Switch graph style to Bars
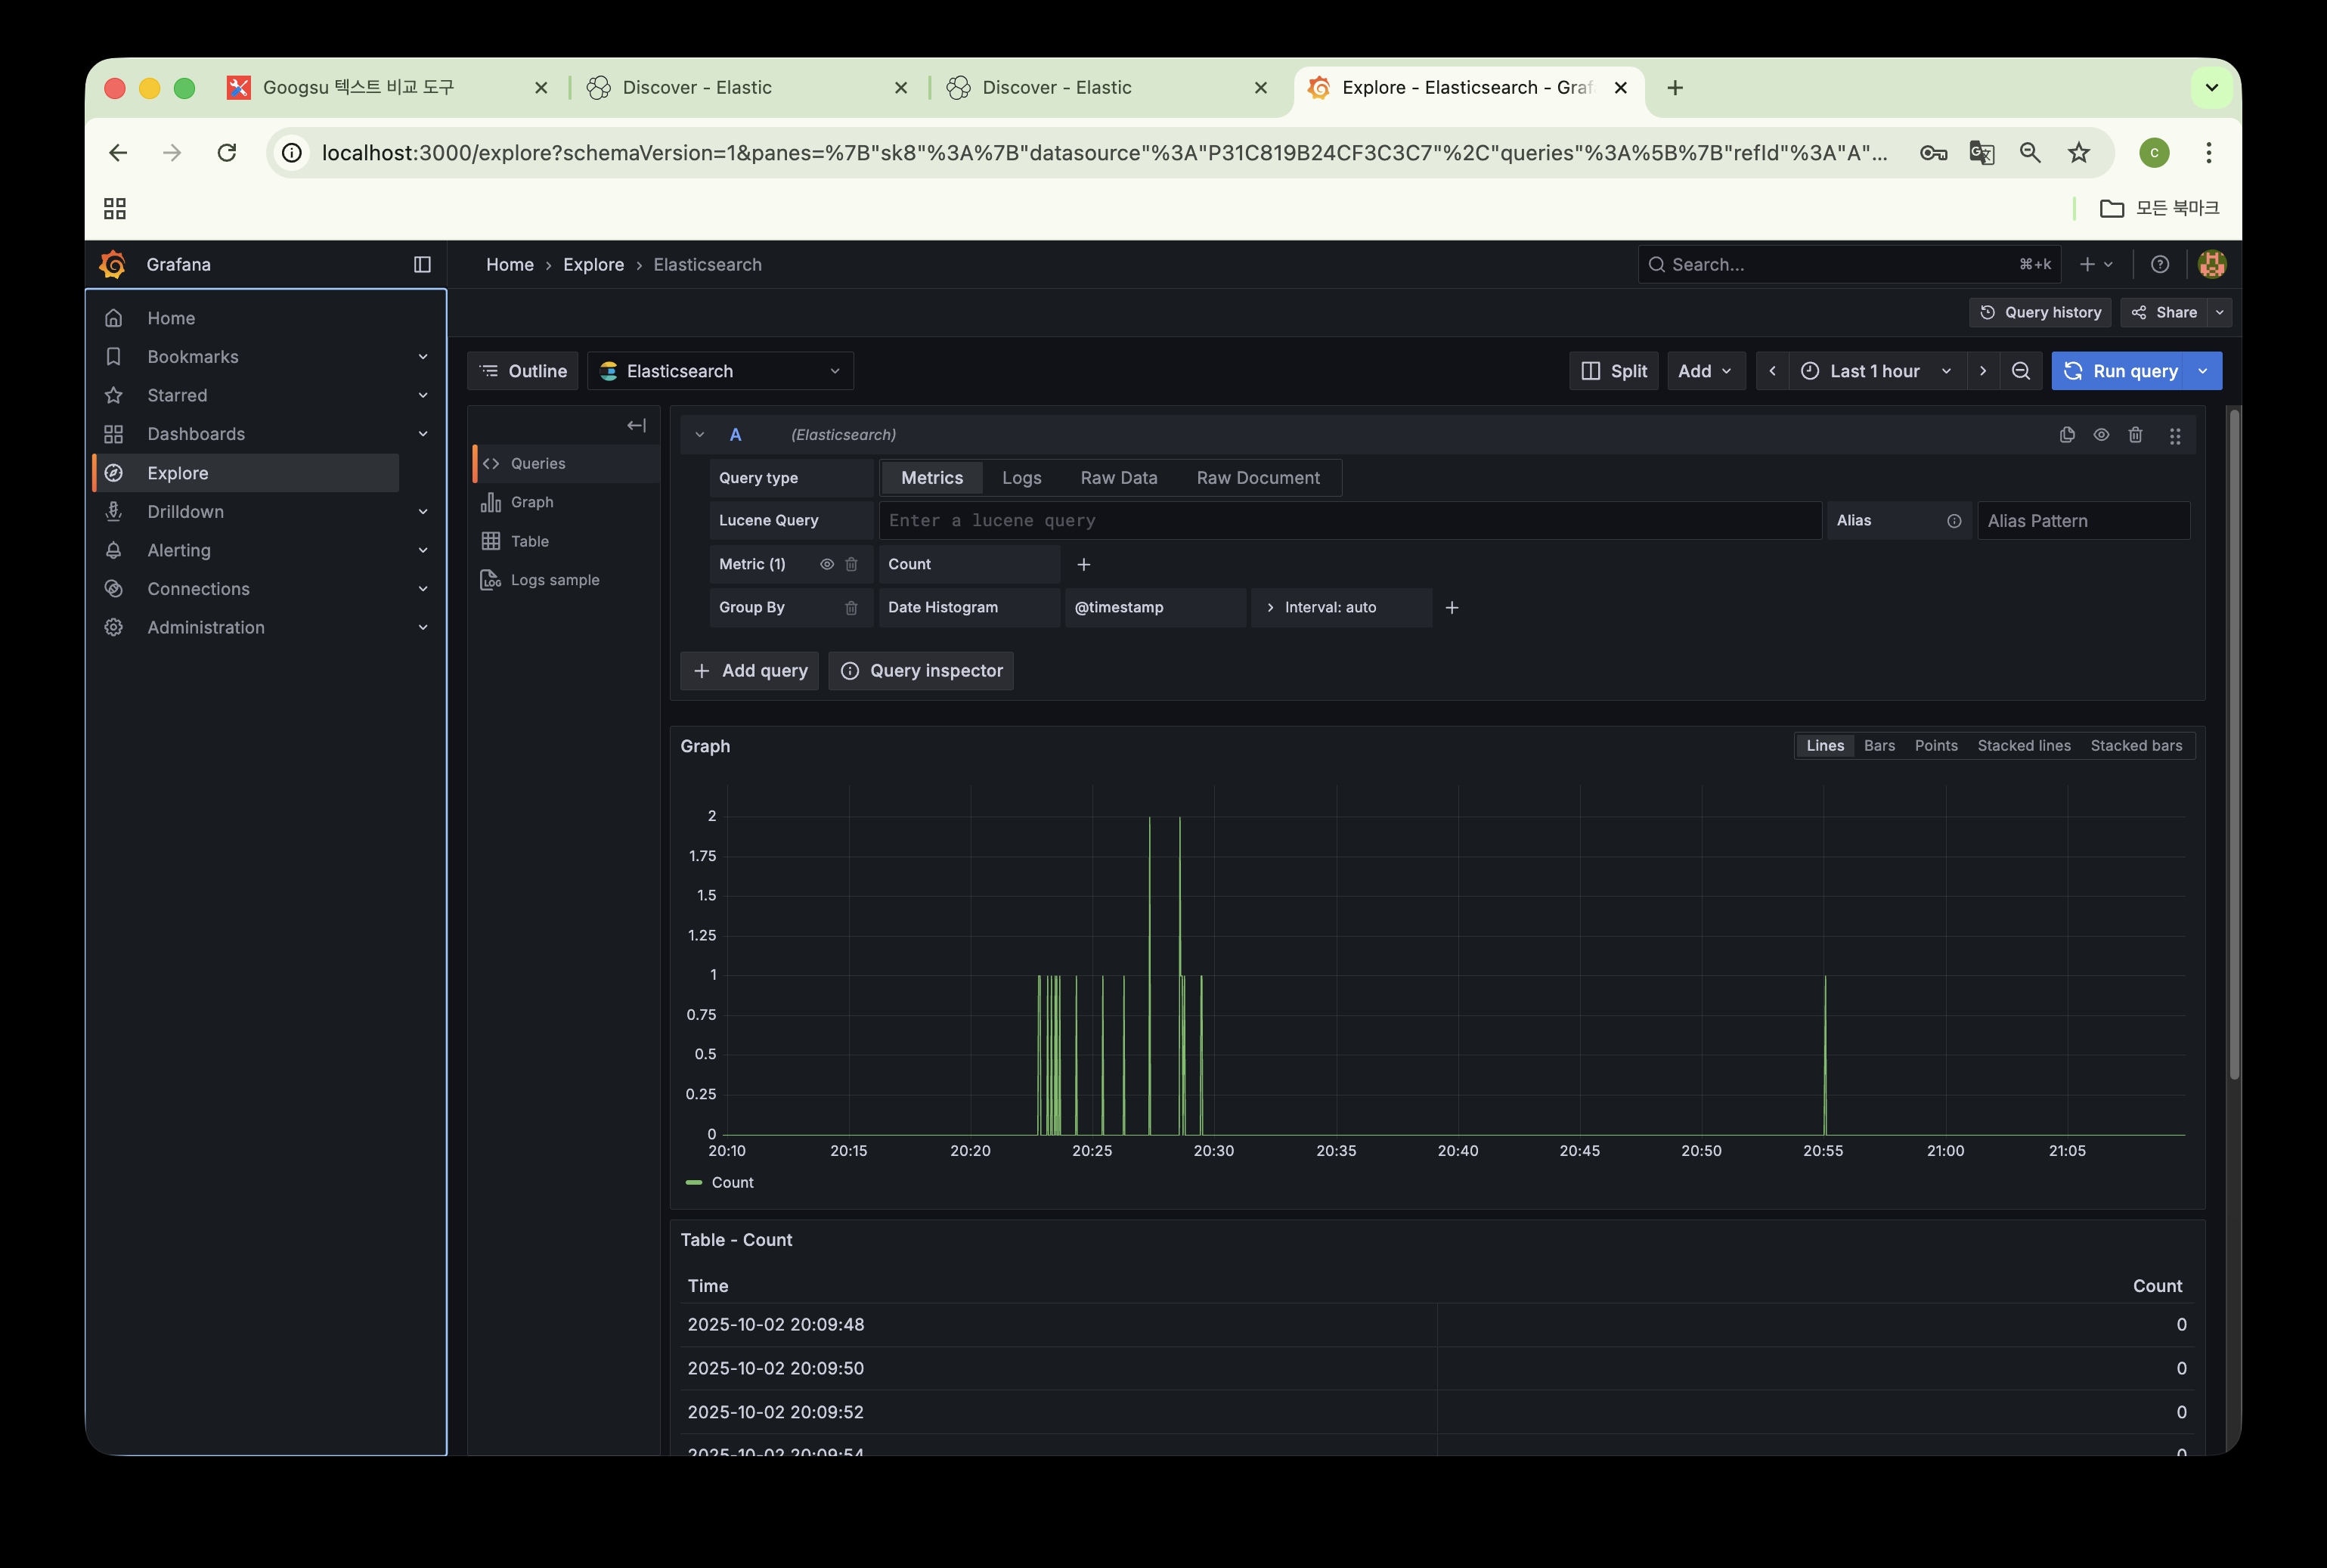The height and width of the screenshot is (1568, 2327). pos(1879,746)
